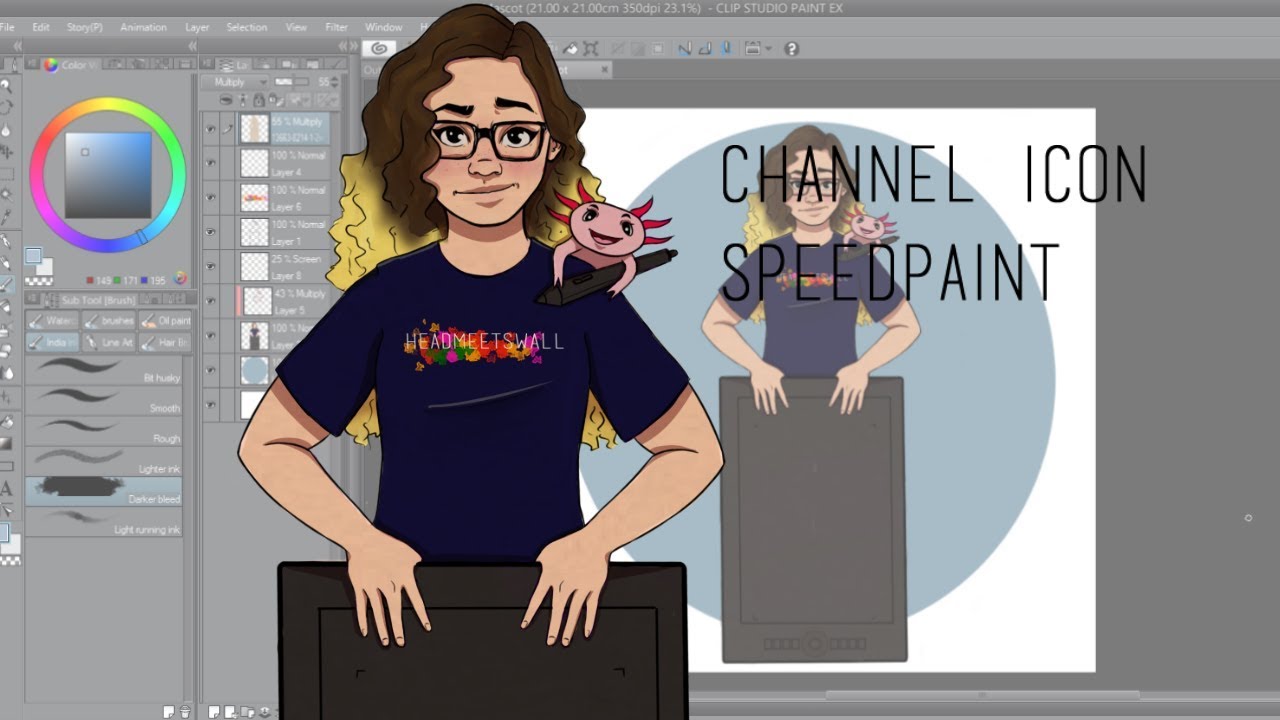Adjust layer opacity stepper at 55
This screenshot has height=720, width=1280.
coord(335,82)
